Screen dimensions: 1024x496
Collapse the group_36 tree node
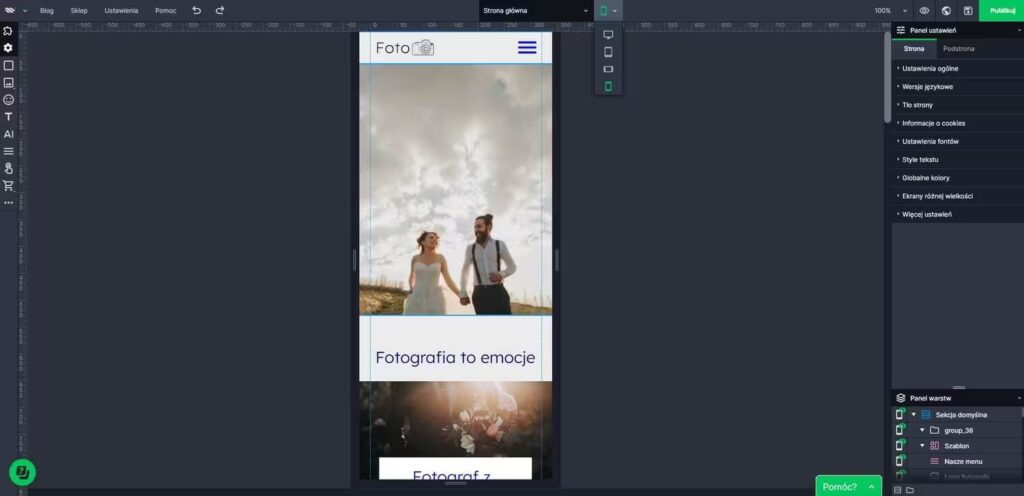[922, 430]
